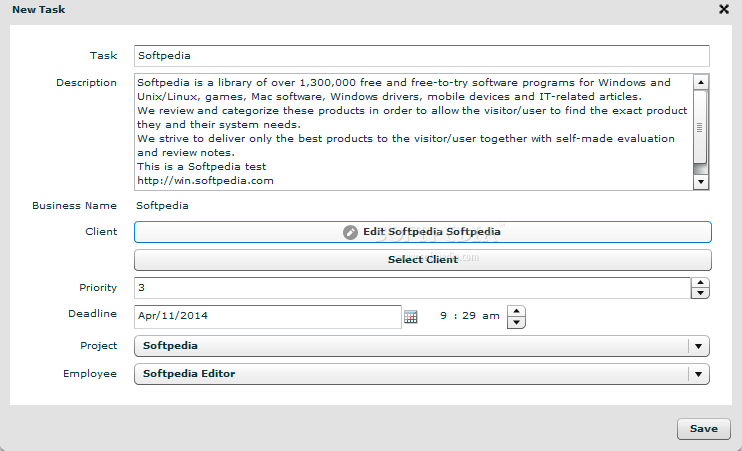Click the description scrollbar up arrow

(x=701, y=82)
